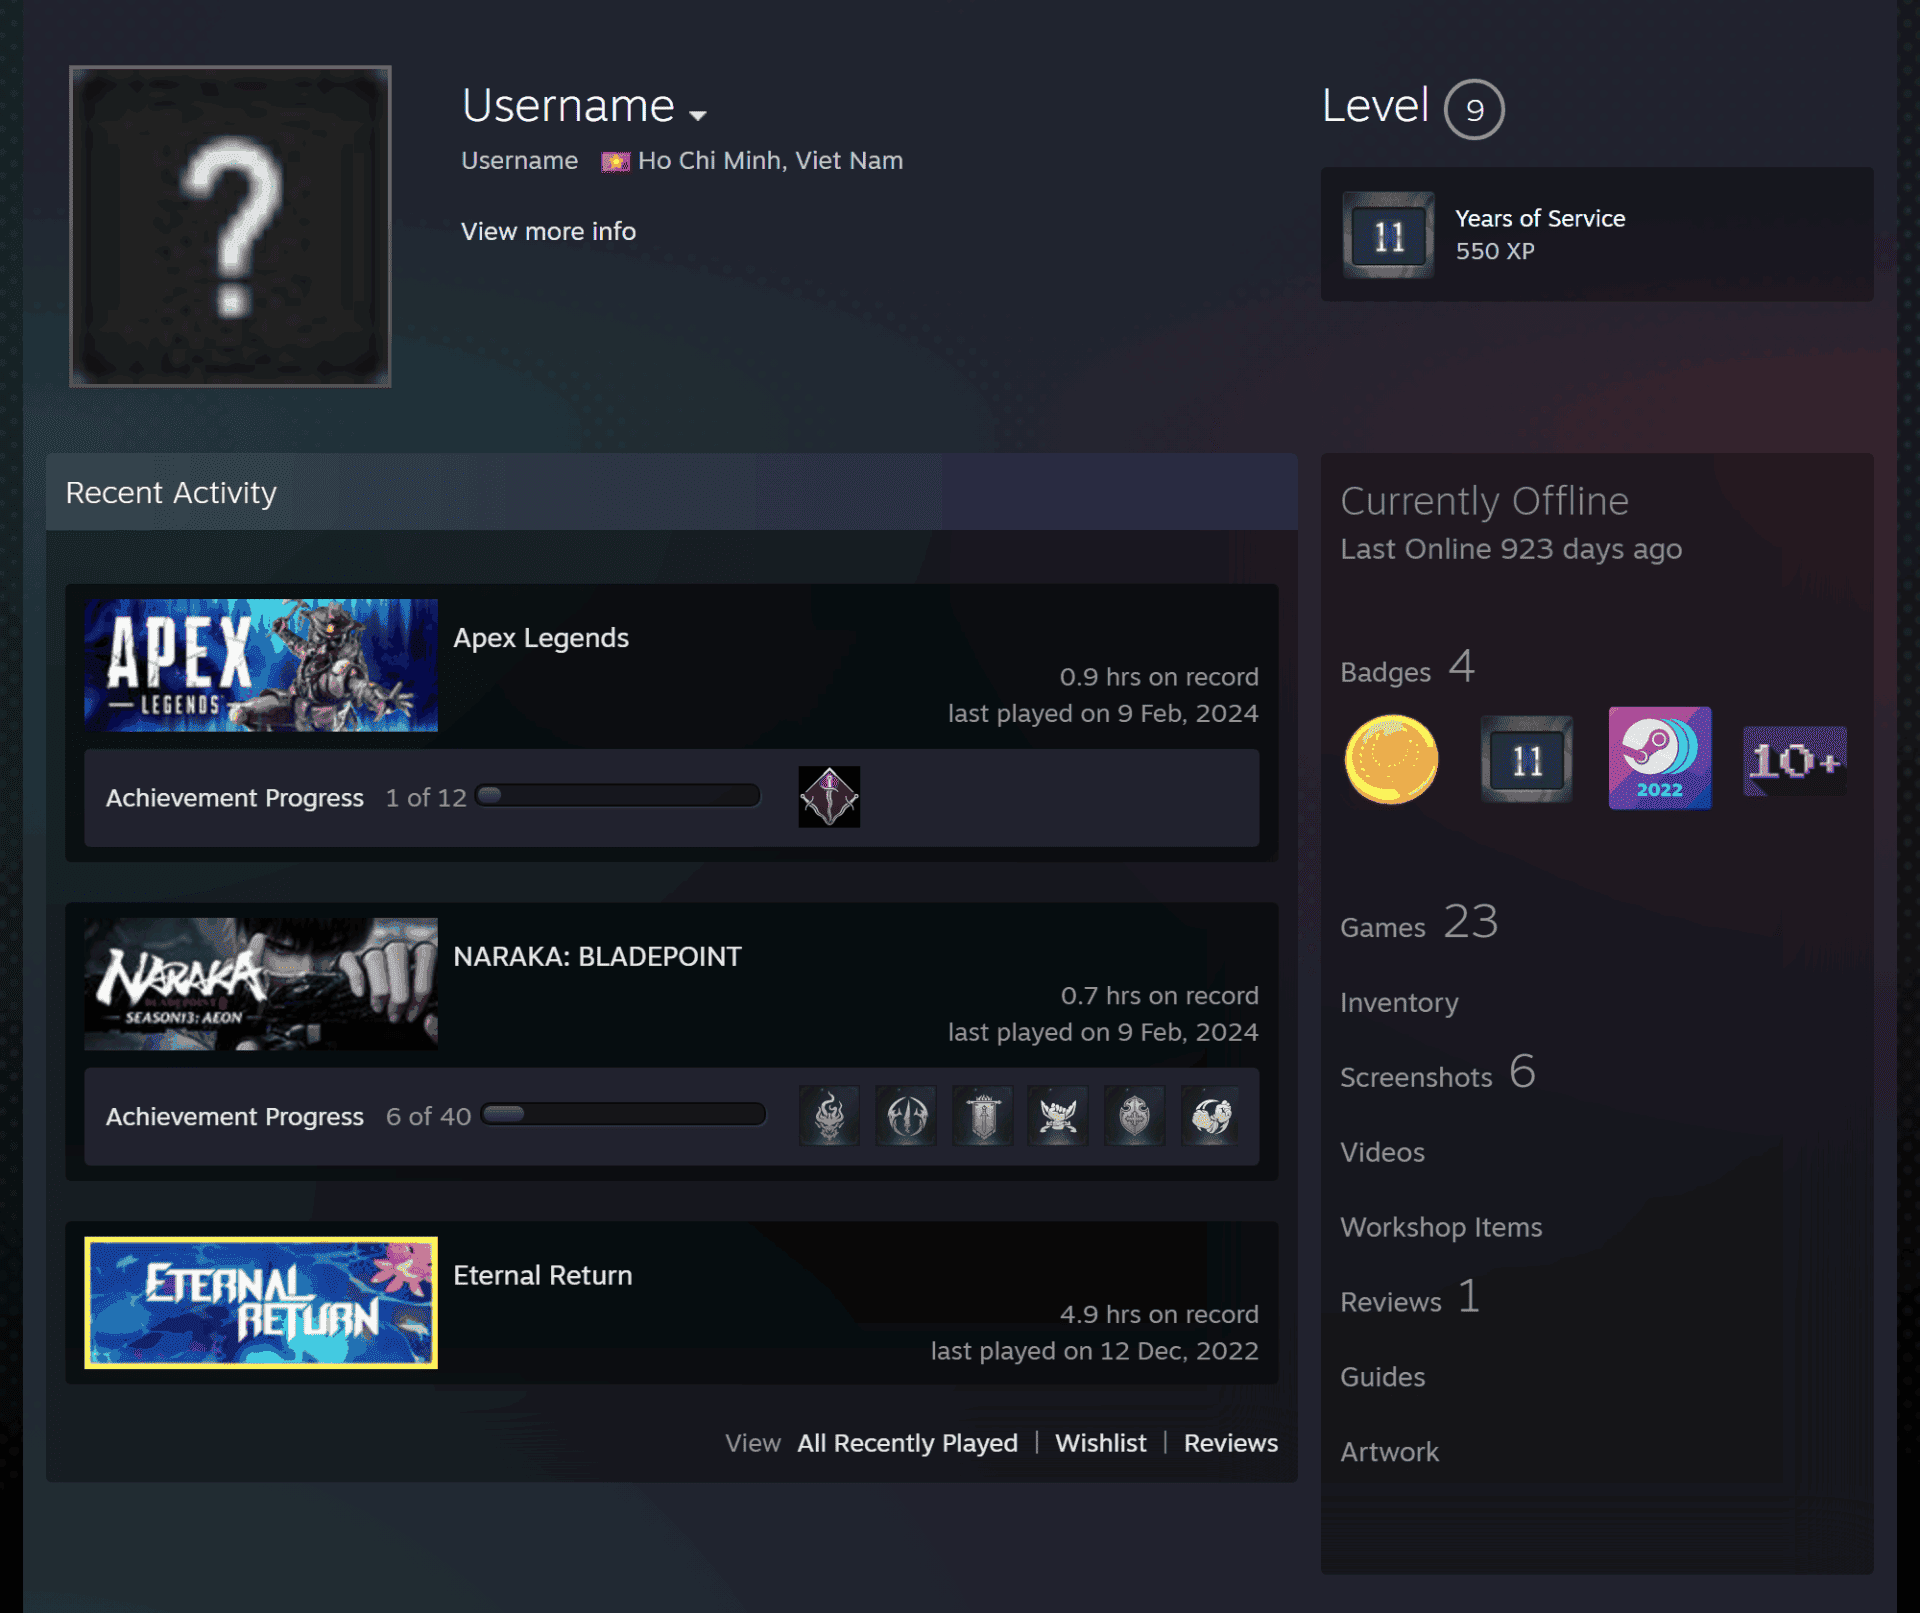Click the Apex Legends achievement progress bar
The image size is (1920, 1613).
click(x=618, y=796)
